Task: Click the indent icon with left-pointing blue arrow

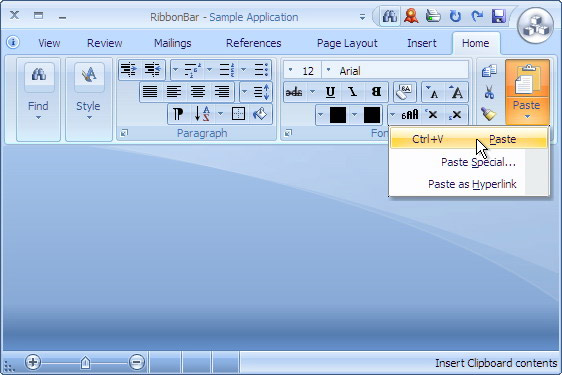Action: (153, 69)
